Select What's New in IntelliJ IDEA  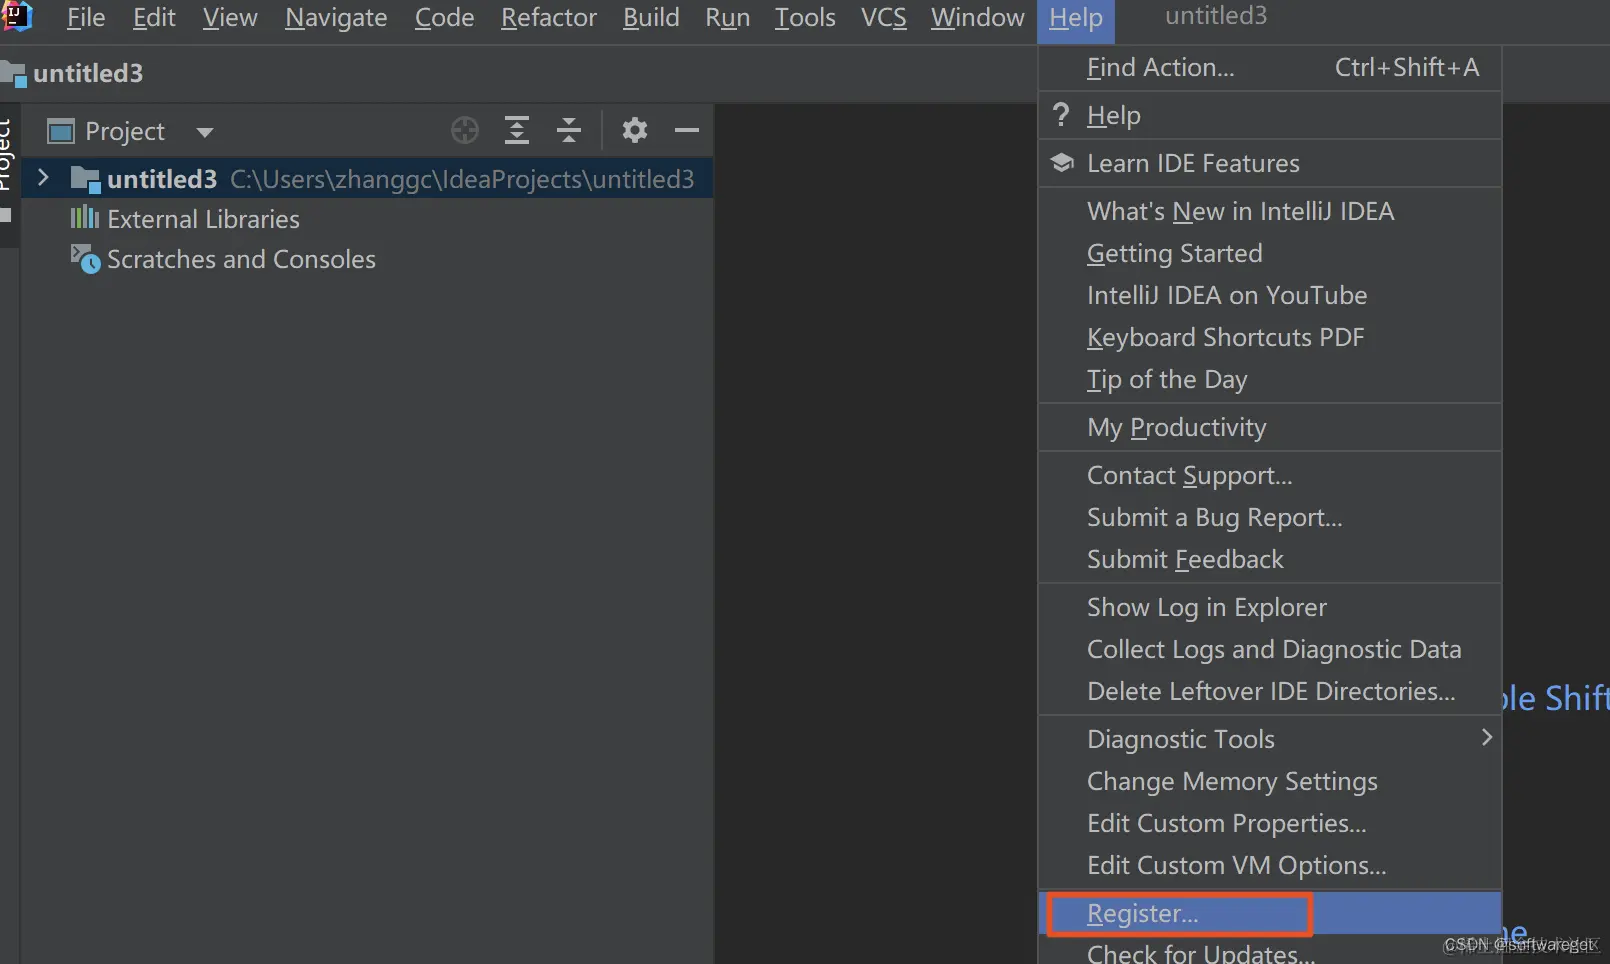[x=1270, y=211]
